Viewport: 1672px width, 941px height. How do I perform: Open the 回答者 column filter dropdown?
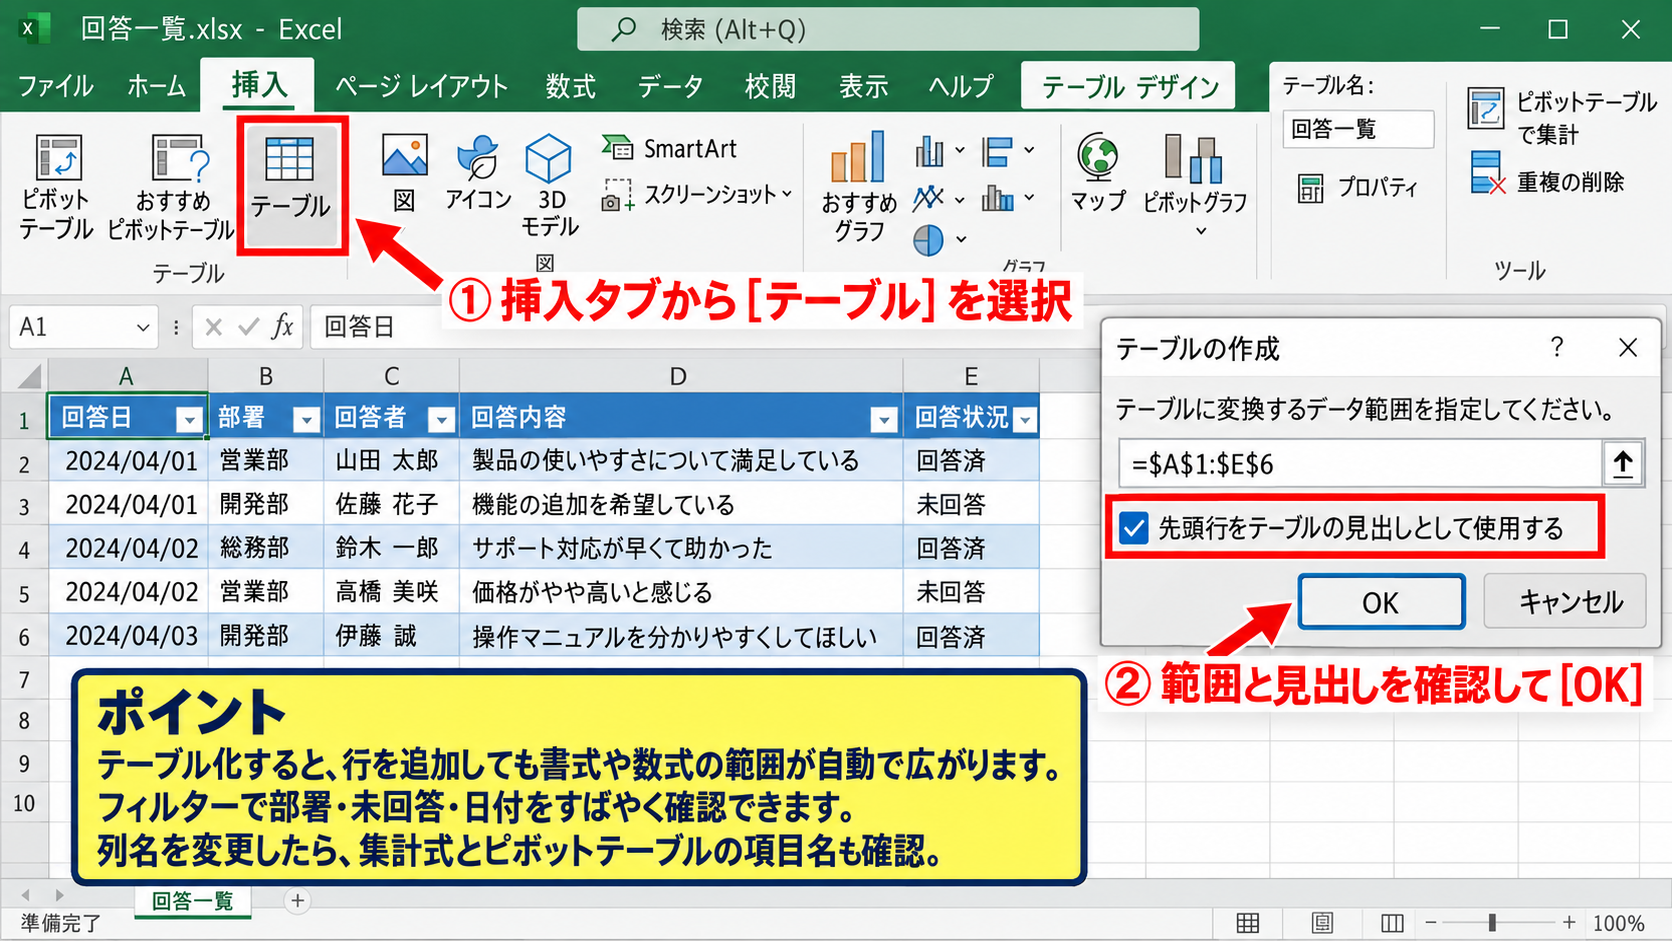tap(441, 420)
